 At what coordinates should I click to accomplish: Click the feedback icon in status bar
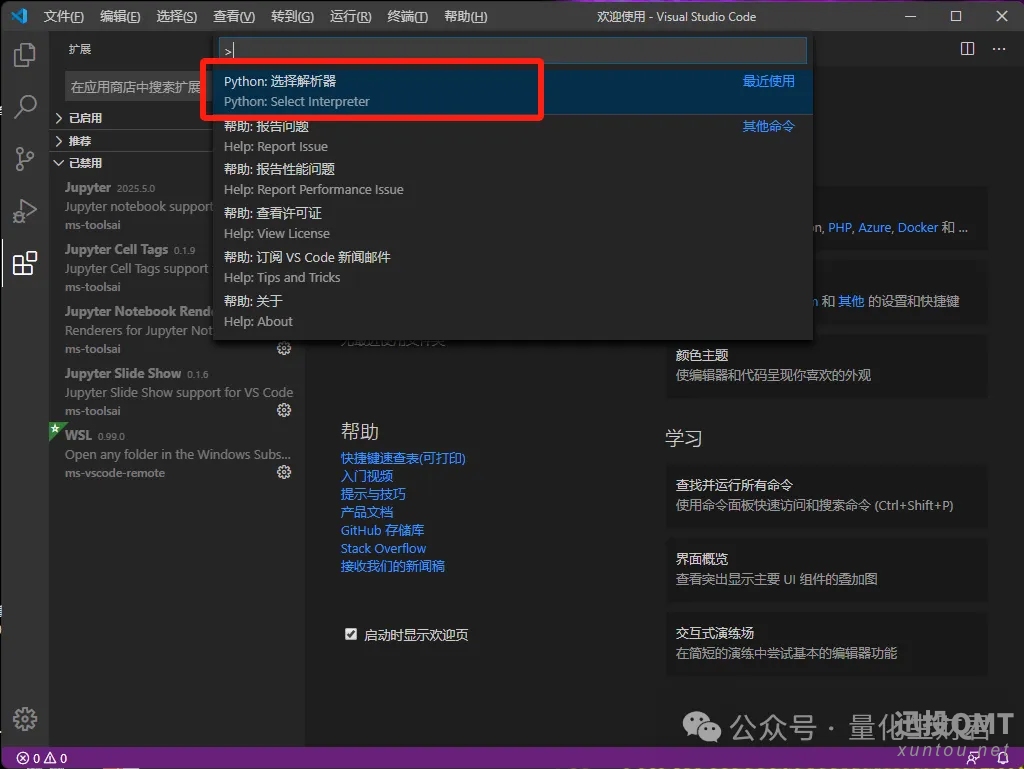click(x=973, y=758)
